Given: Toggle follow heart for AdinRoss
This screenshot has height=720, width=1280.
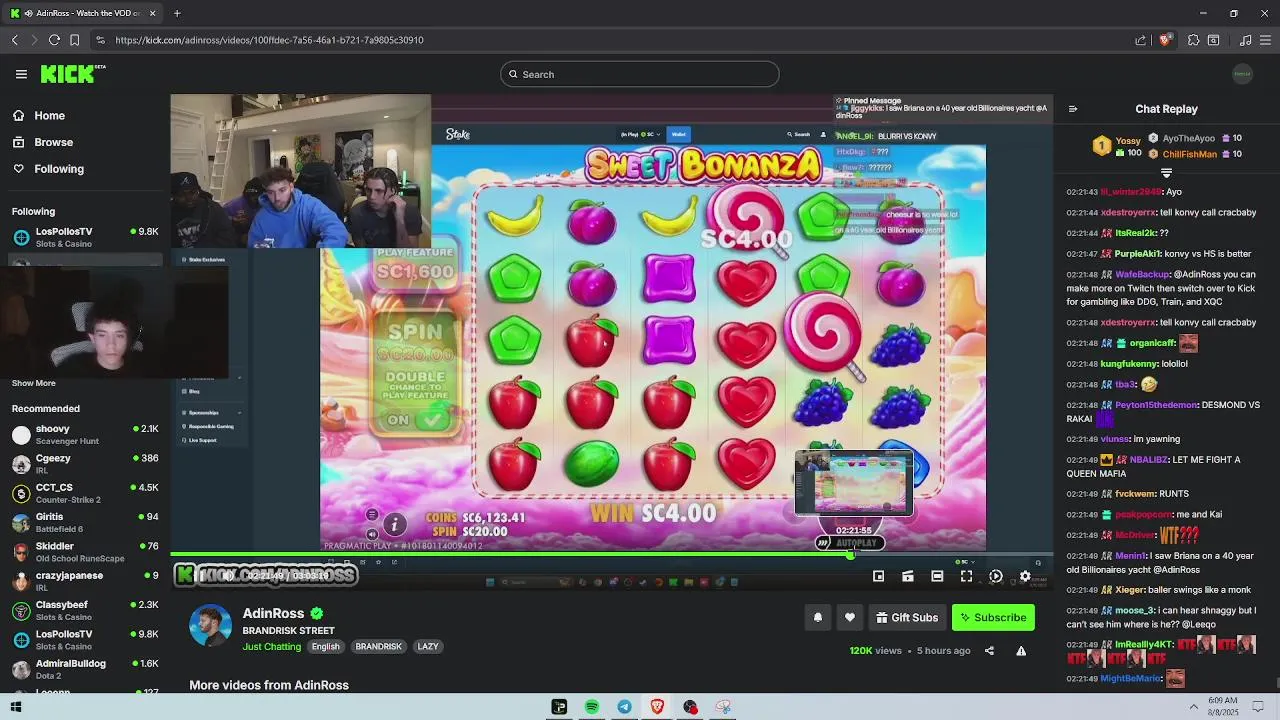Looking at the screenshot, I should point(850,618).
